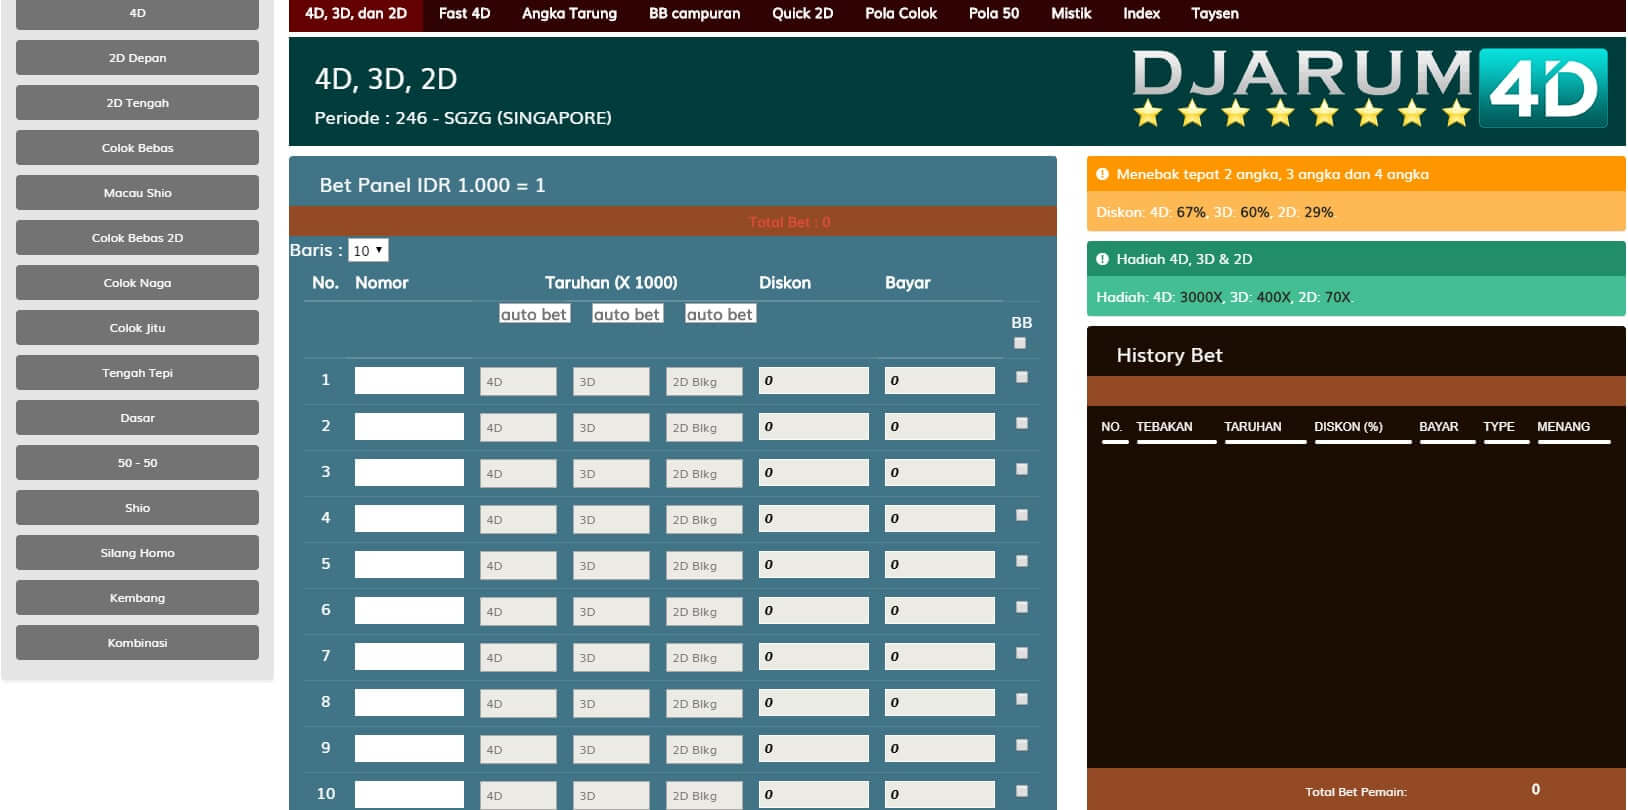This screenshot has width=1628, height=810.
Task: Open the Index tab
Action: 1141,14
